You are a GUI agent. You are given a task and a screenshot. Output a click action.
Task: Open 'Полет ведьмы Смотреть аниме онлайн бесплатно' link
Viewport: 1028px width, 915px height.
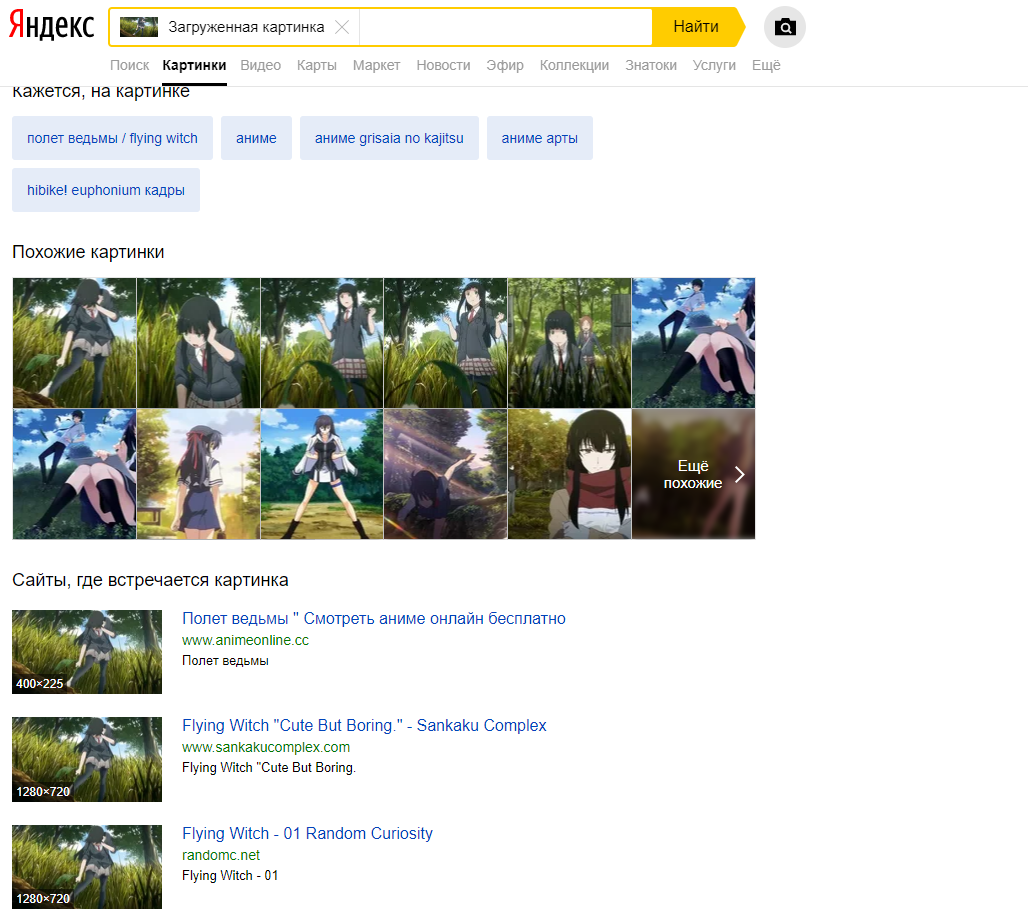(374, 619)
